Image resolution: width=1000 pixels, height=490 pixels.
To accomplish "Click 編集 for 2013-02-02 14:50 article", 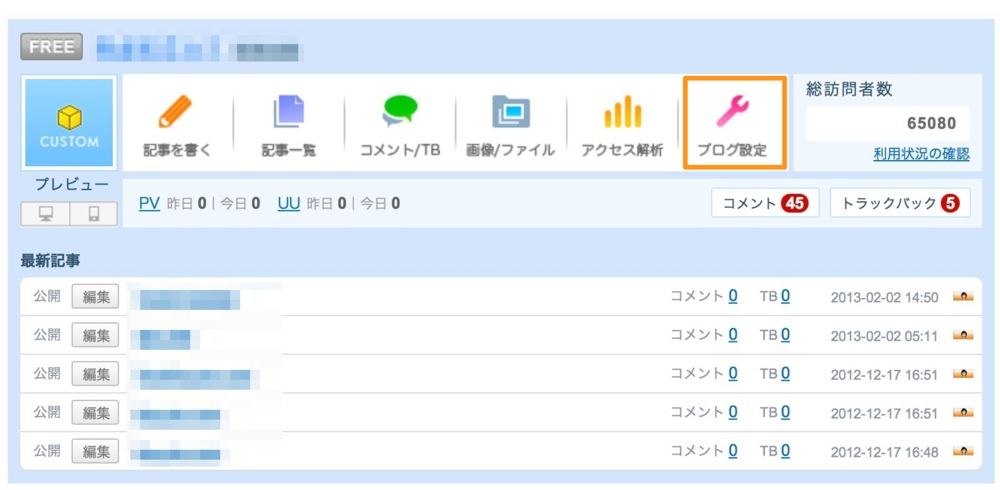I will [x=95, y=297].
